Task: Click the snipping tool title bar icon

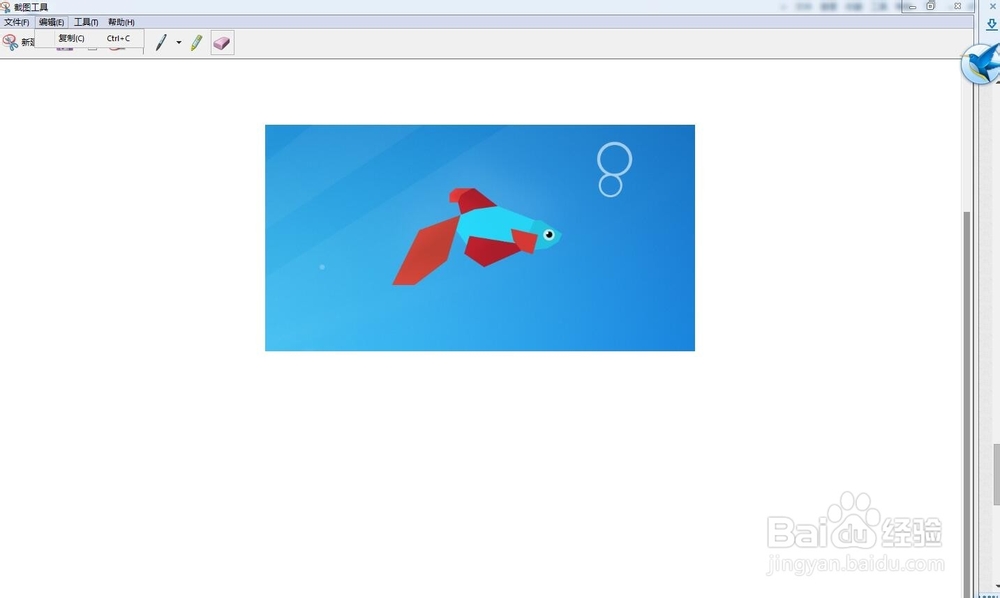Action: click(6, 7)
